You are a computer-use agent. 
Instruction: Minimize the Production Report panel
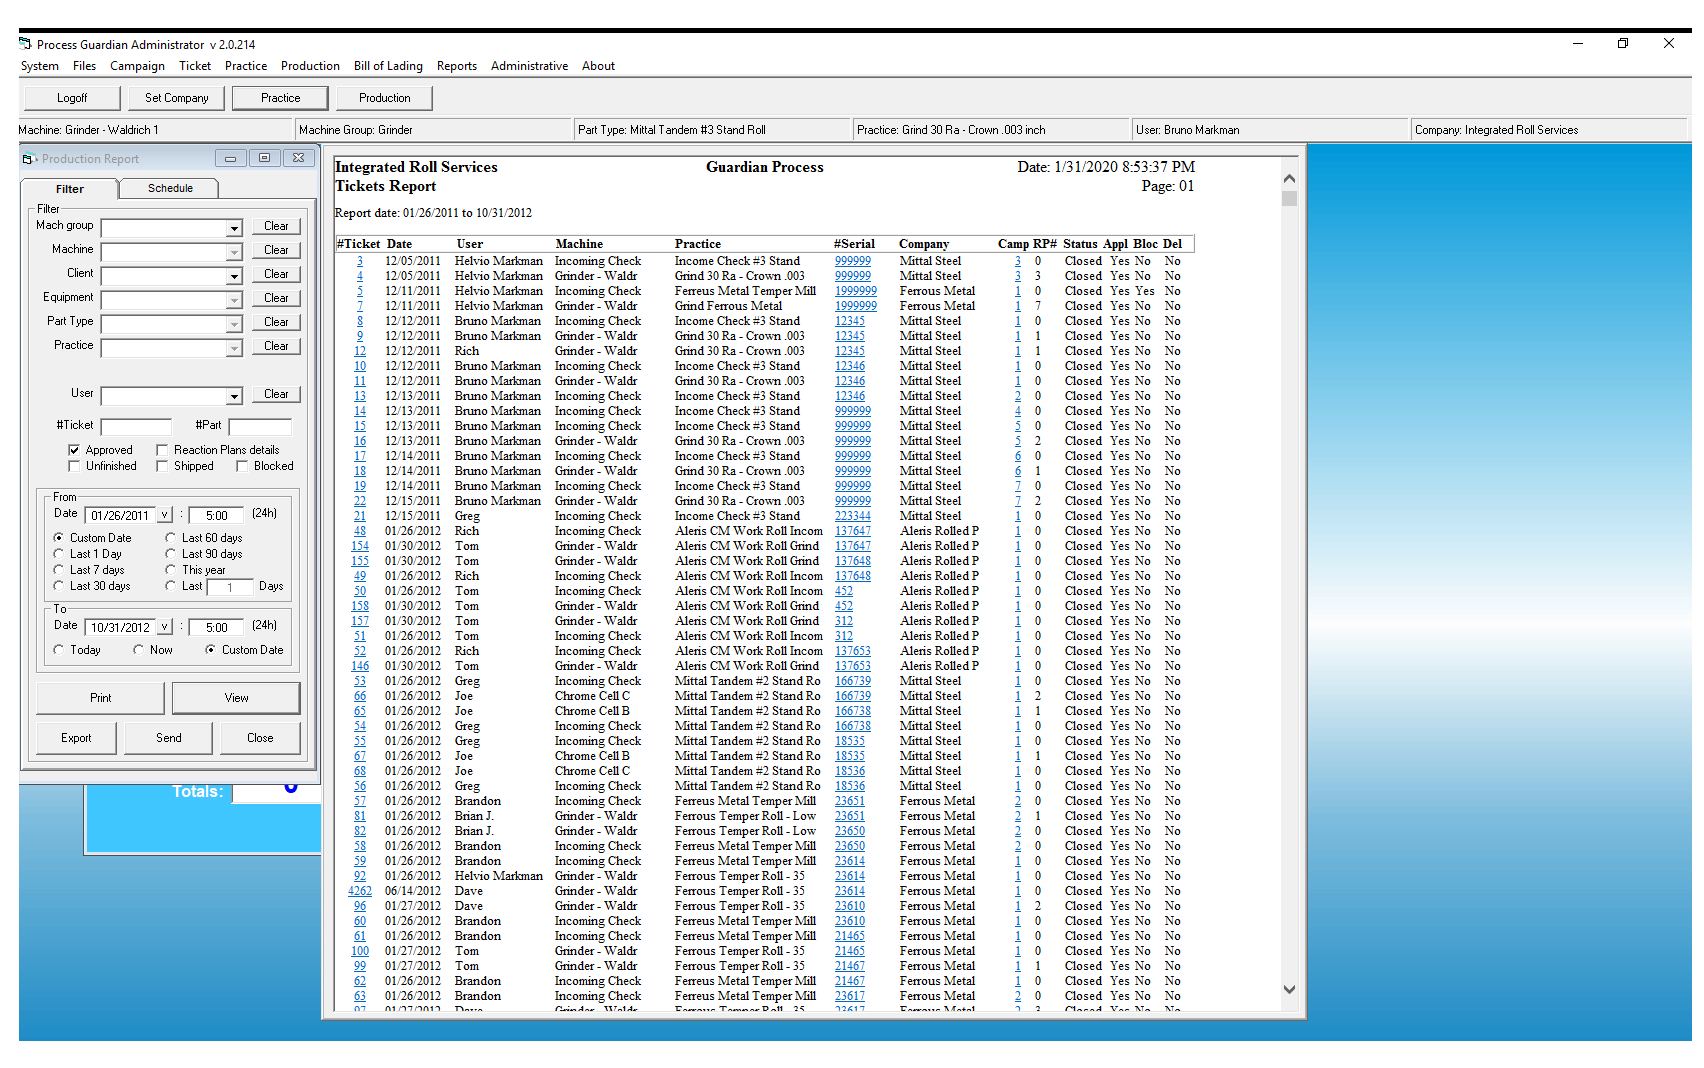pos(230,158)
